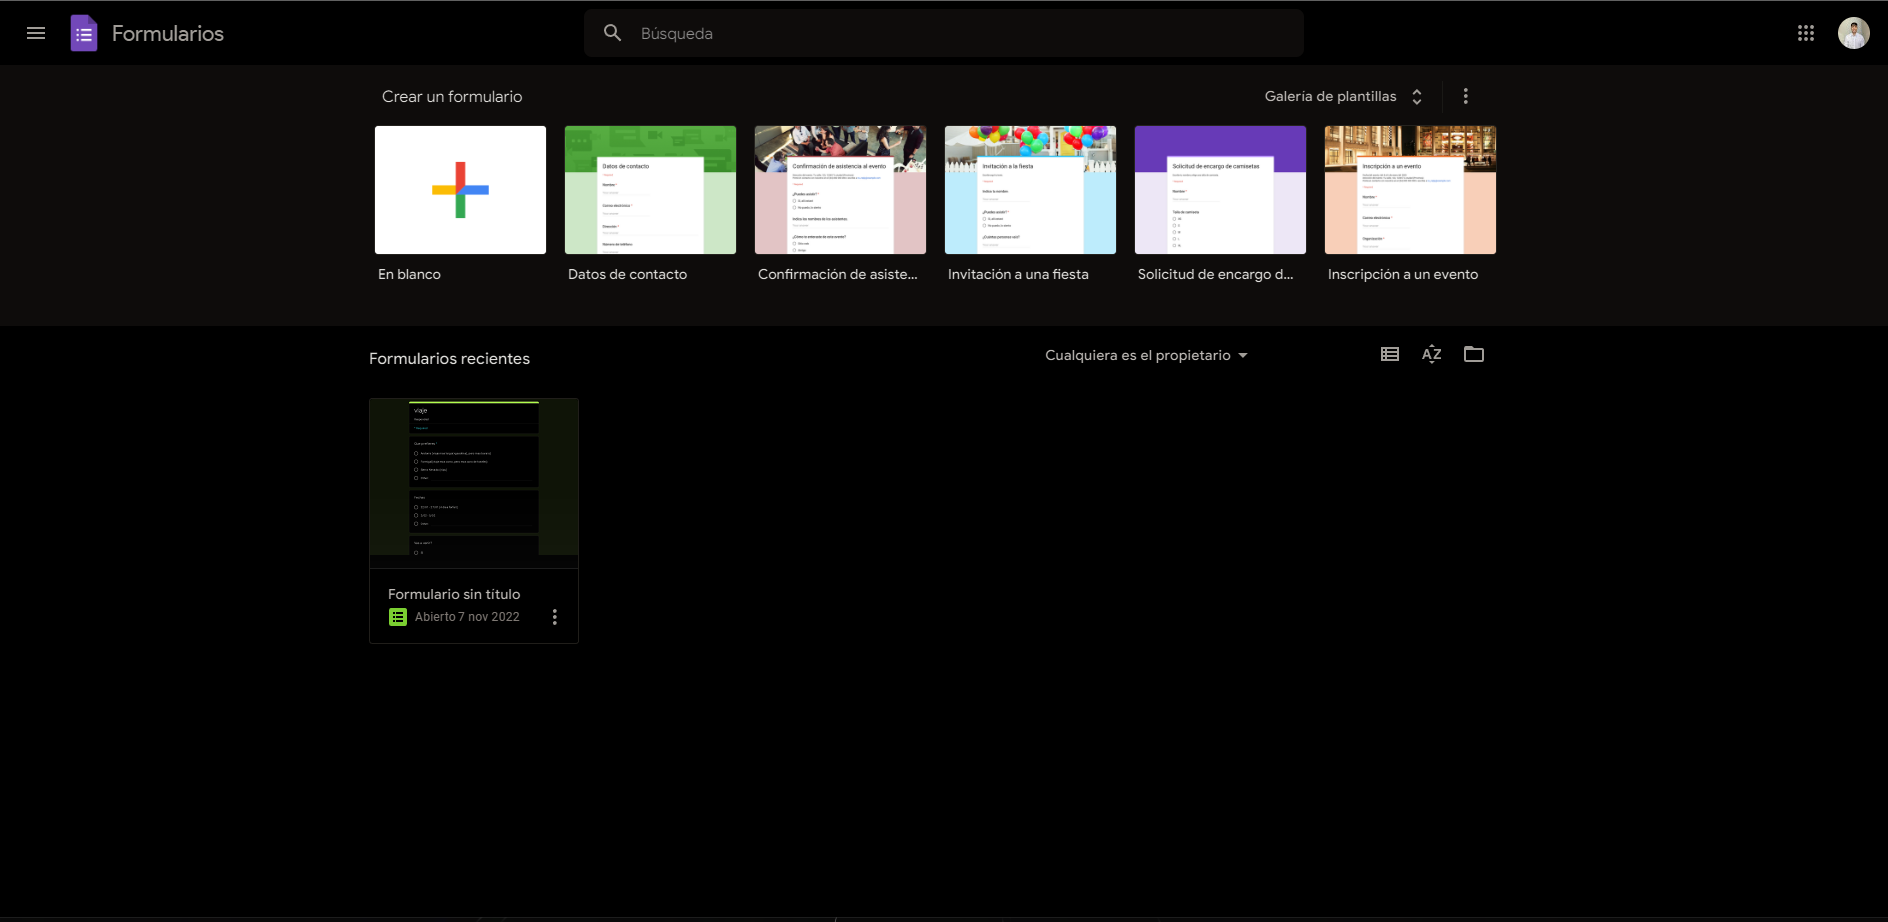Open the Google apps grid
This screenshot has height=922, width=1888.
click(x=1806, y=32)
